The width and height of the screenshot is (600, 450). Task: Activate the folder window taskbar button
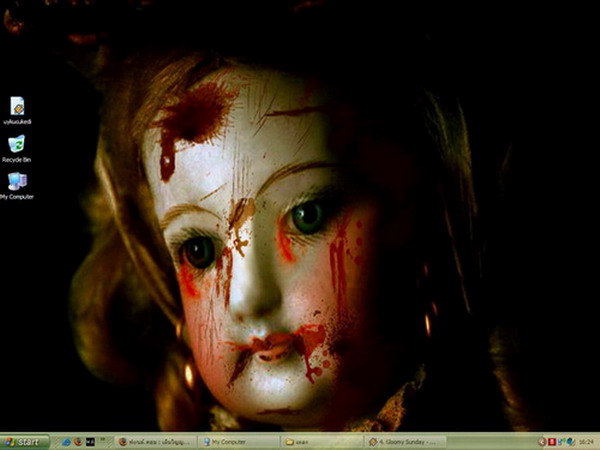pyautogui.click(x=321, y=442)
